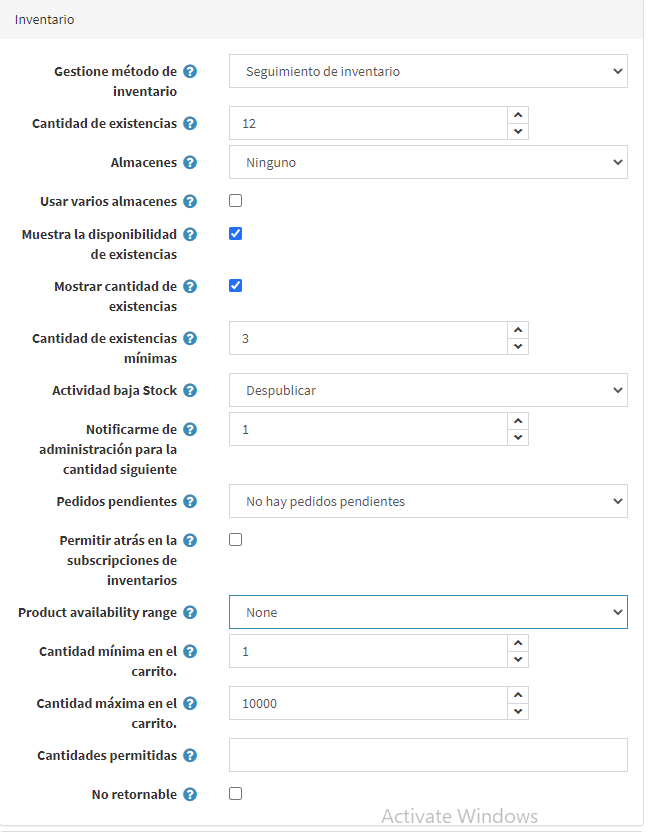The width and height of the screenshot is (654, 832).
Task: Open help tooltip for Almacenes
Action: tap(190, 162)
